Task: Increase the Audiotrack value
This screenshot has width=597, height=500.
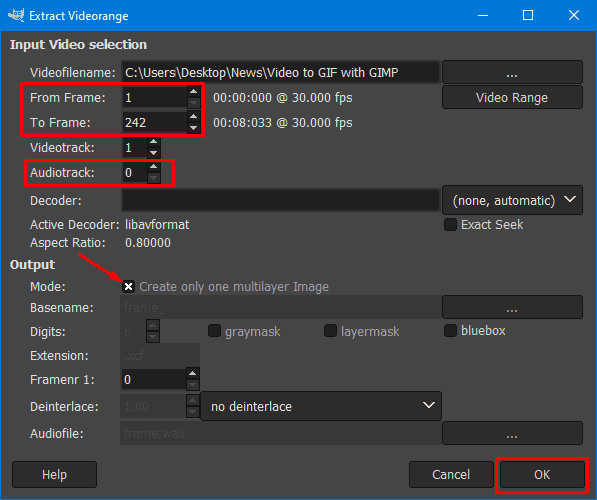Action: click(x=153, y=166)
